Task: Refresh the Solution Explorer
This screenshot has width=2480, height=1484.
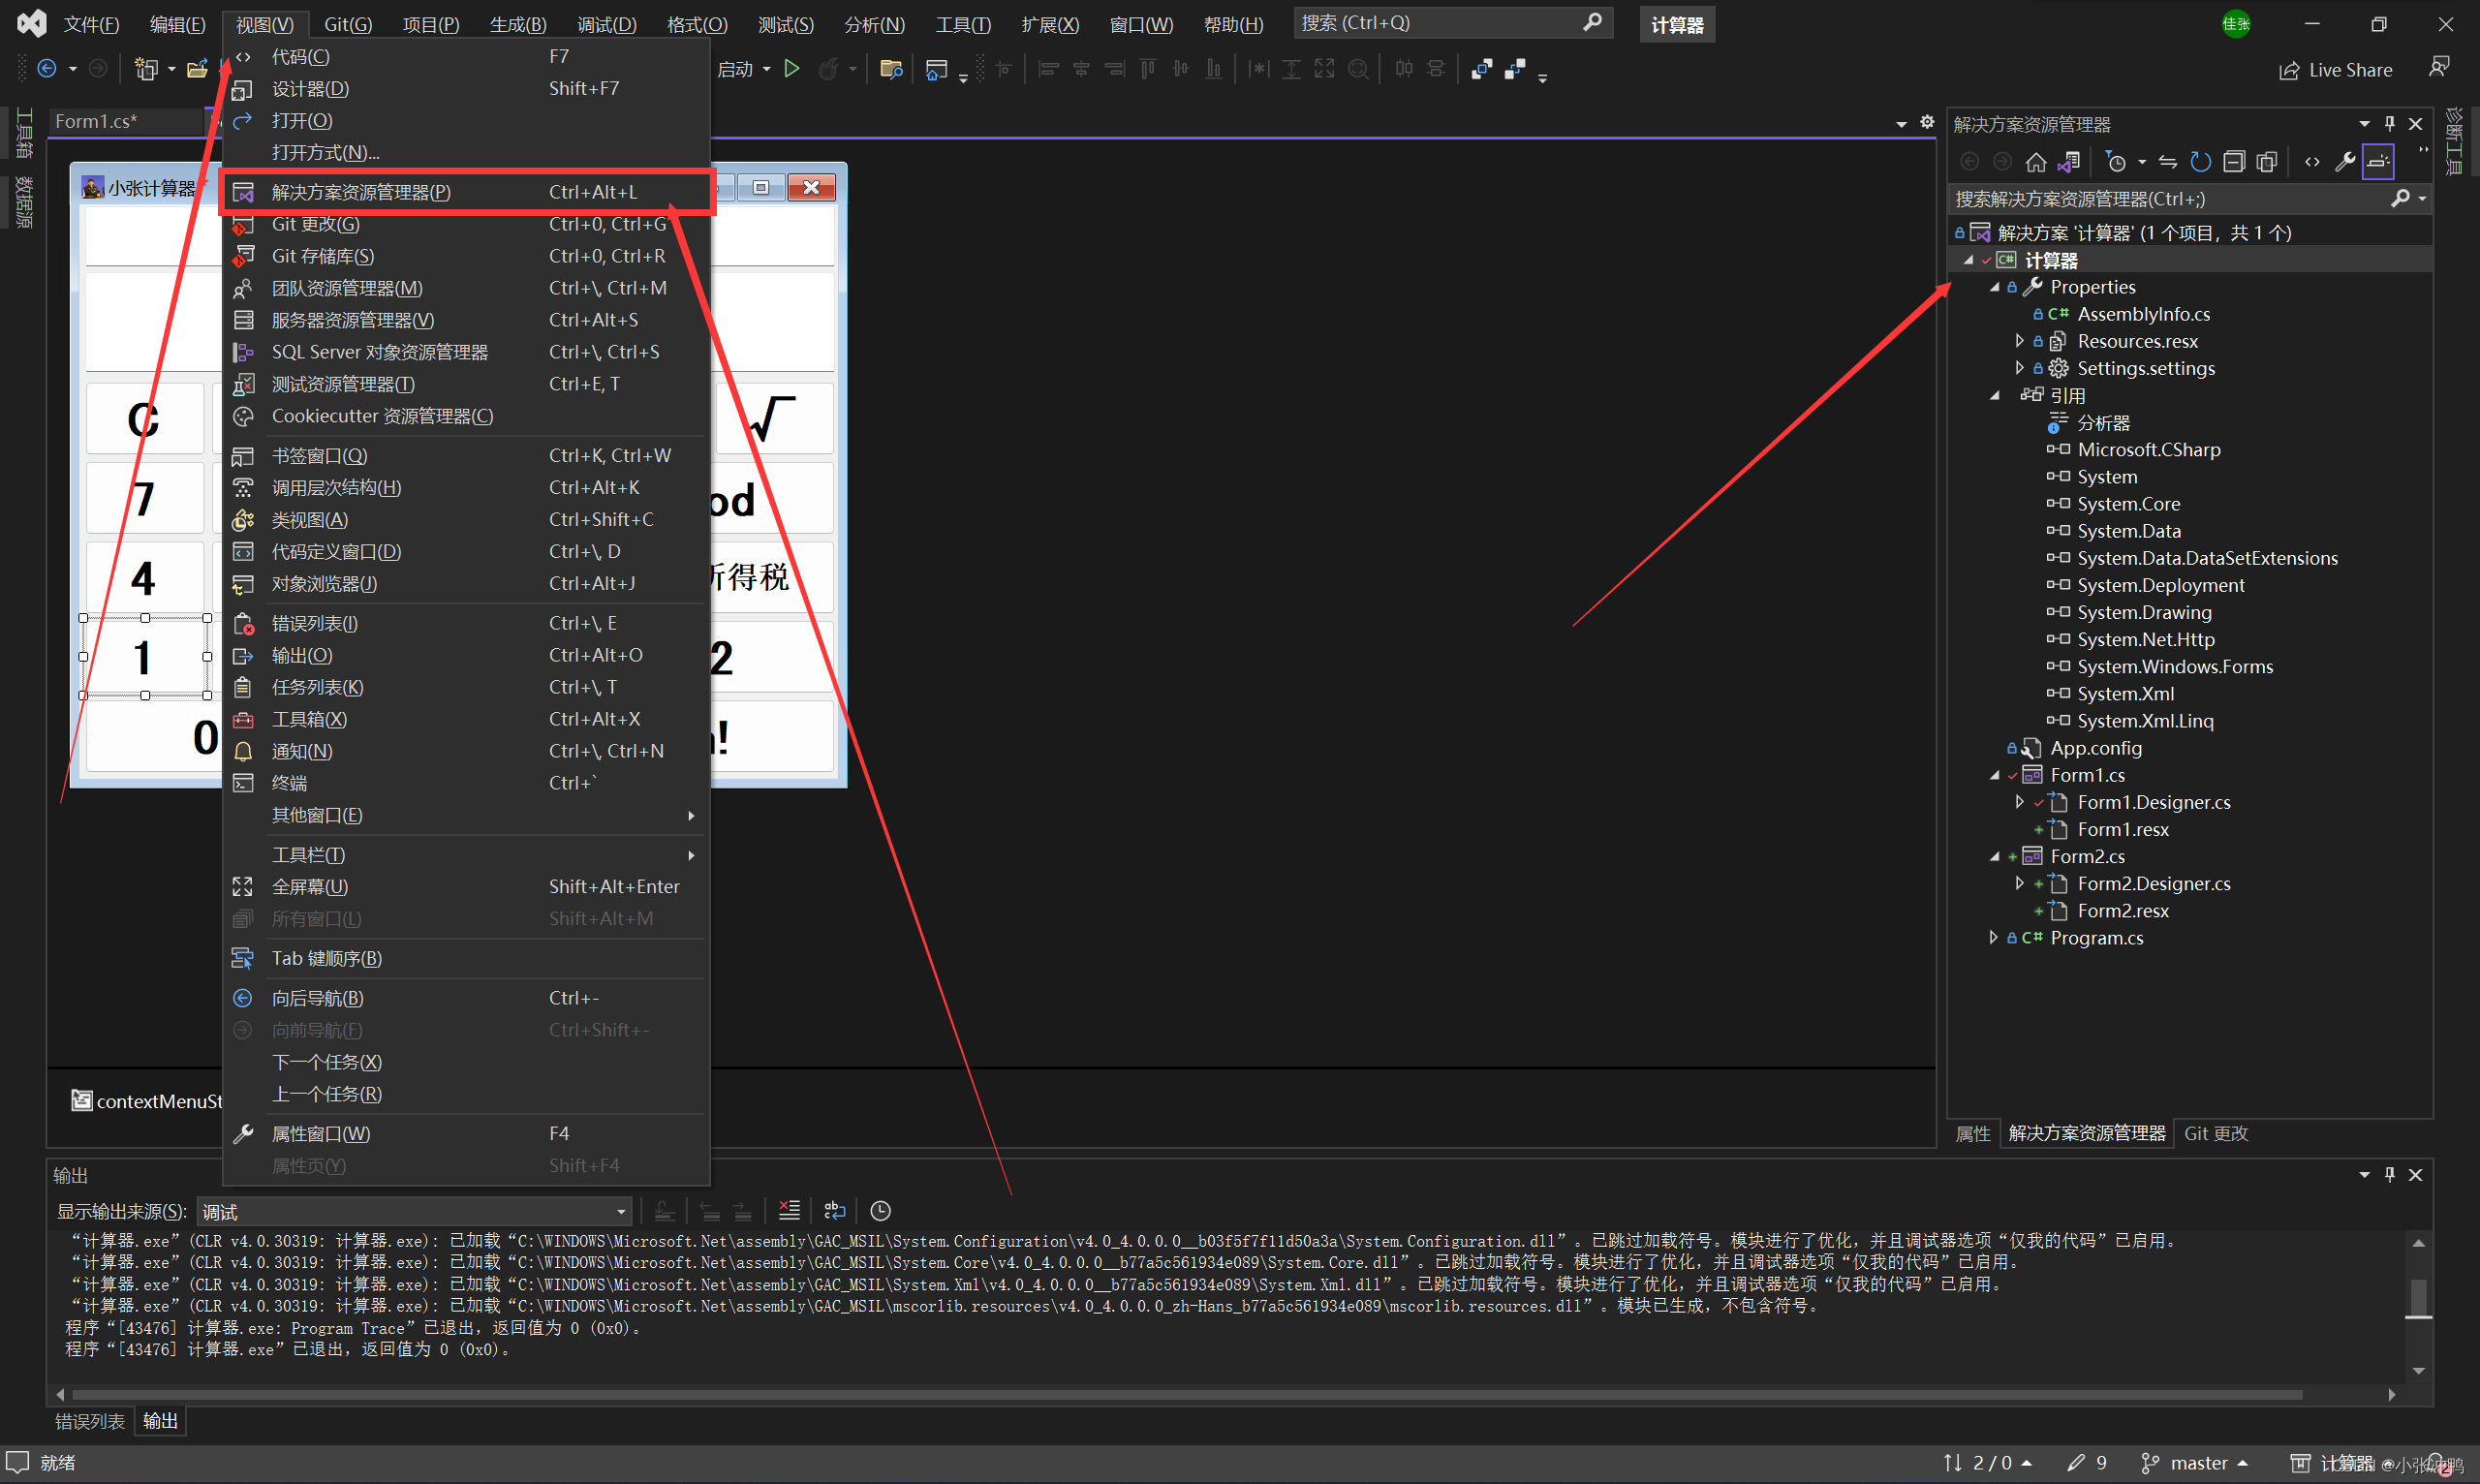Action: coord(2201,162)
